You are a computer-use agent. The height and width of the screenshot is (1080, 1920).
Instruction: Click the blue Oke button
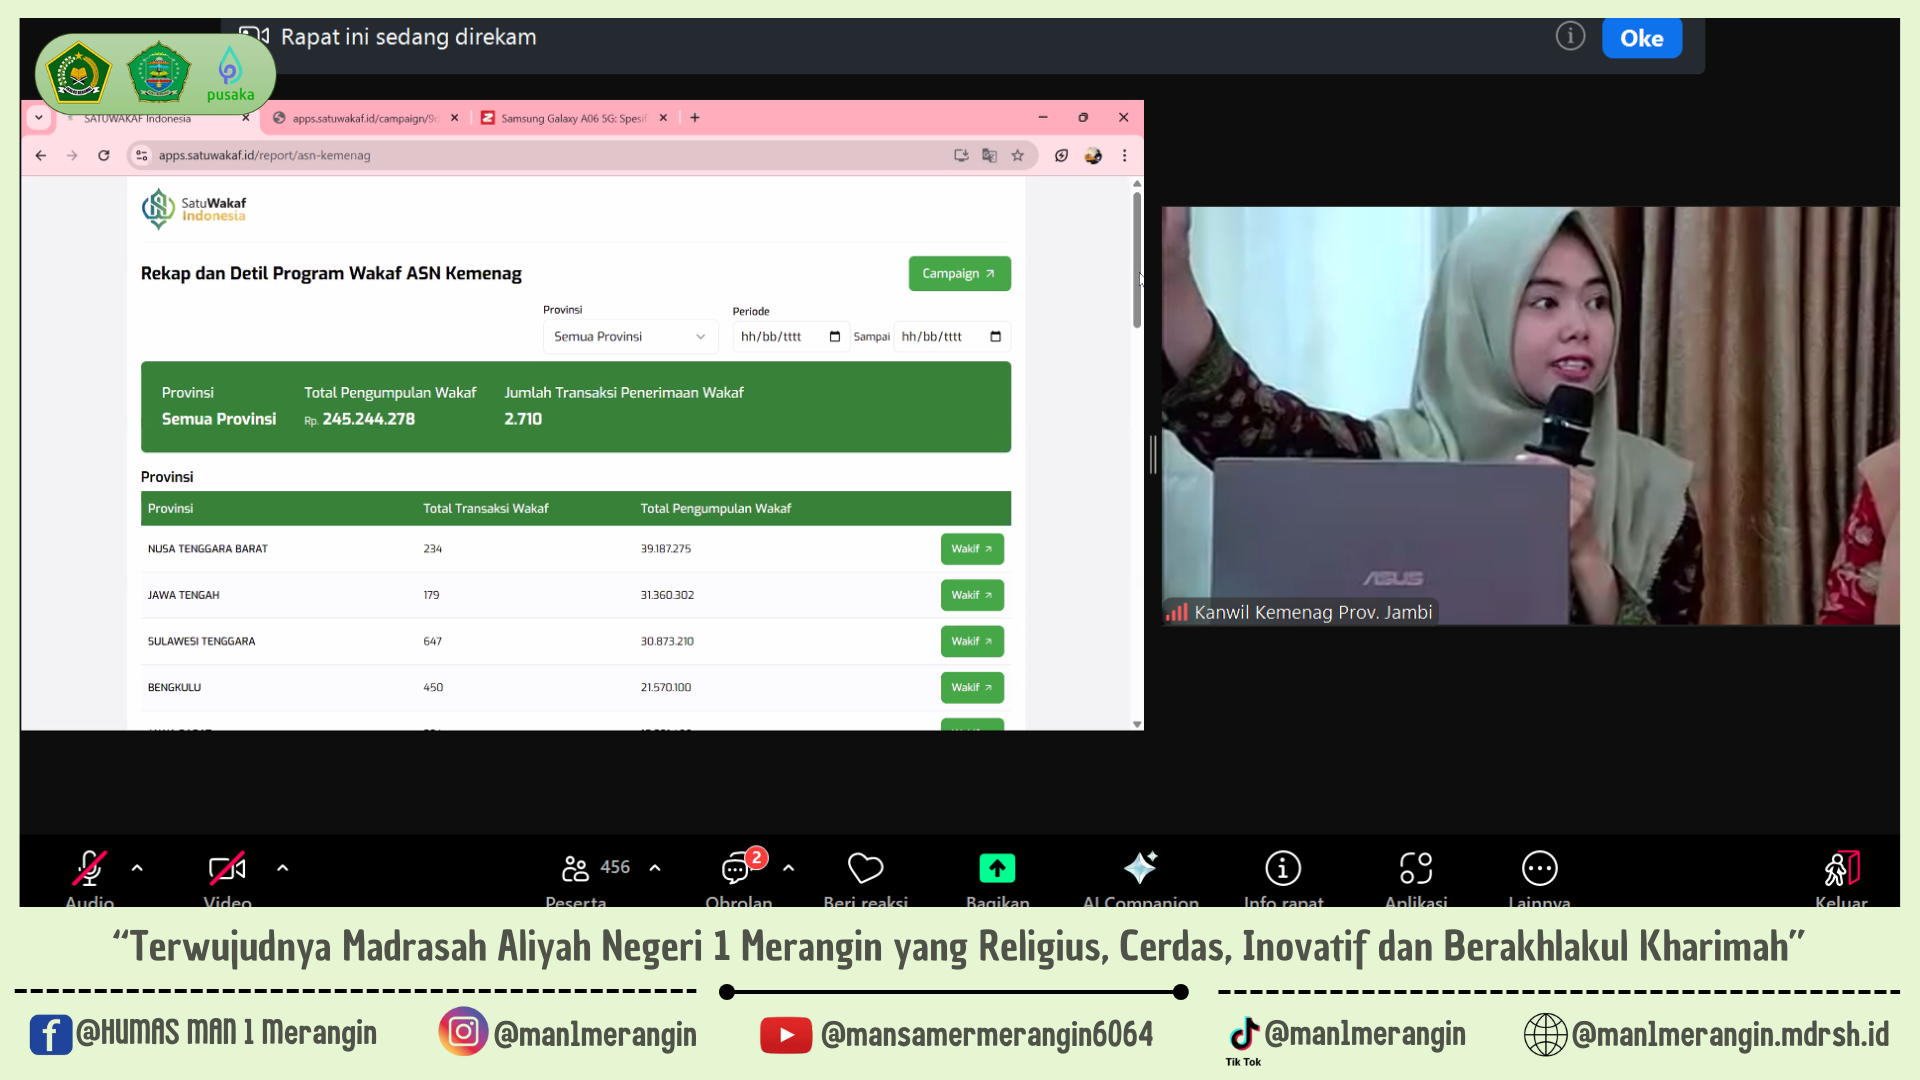1641,38
